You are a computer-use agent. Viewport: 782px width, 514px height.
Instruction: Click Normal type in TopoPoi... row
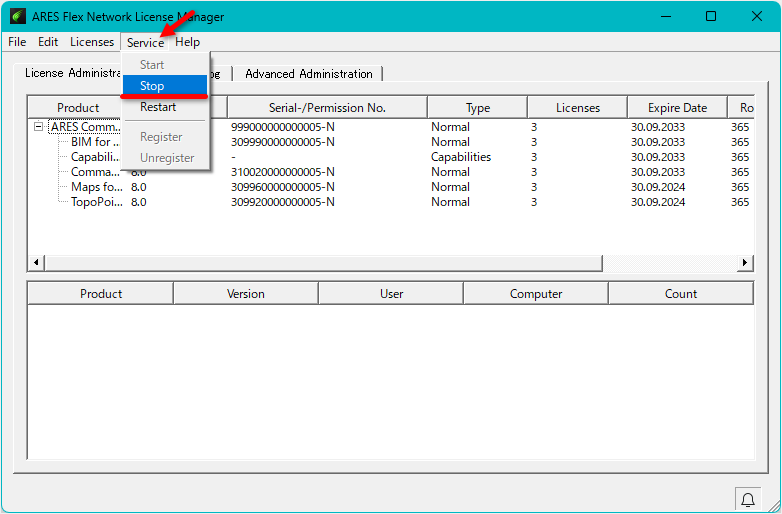coord(450,201)
